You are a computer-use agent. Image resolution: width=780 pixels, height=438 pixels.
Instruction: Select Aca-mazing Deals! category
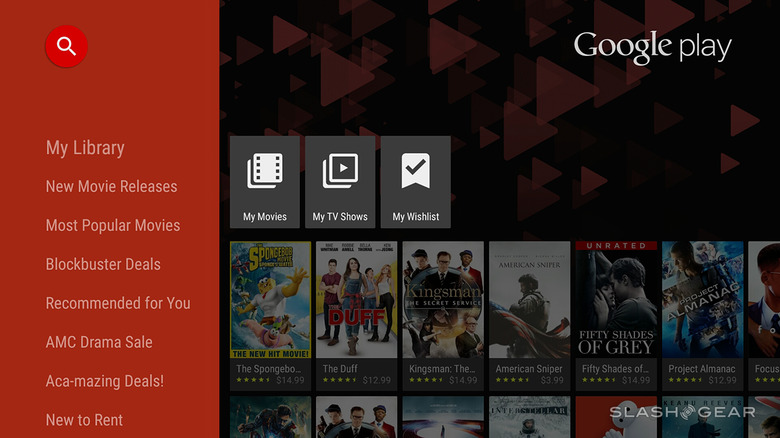pos(104,381)
